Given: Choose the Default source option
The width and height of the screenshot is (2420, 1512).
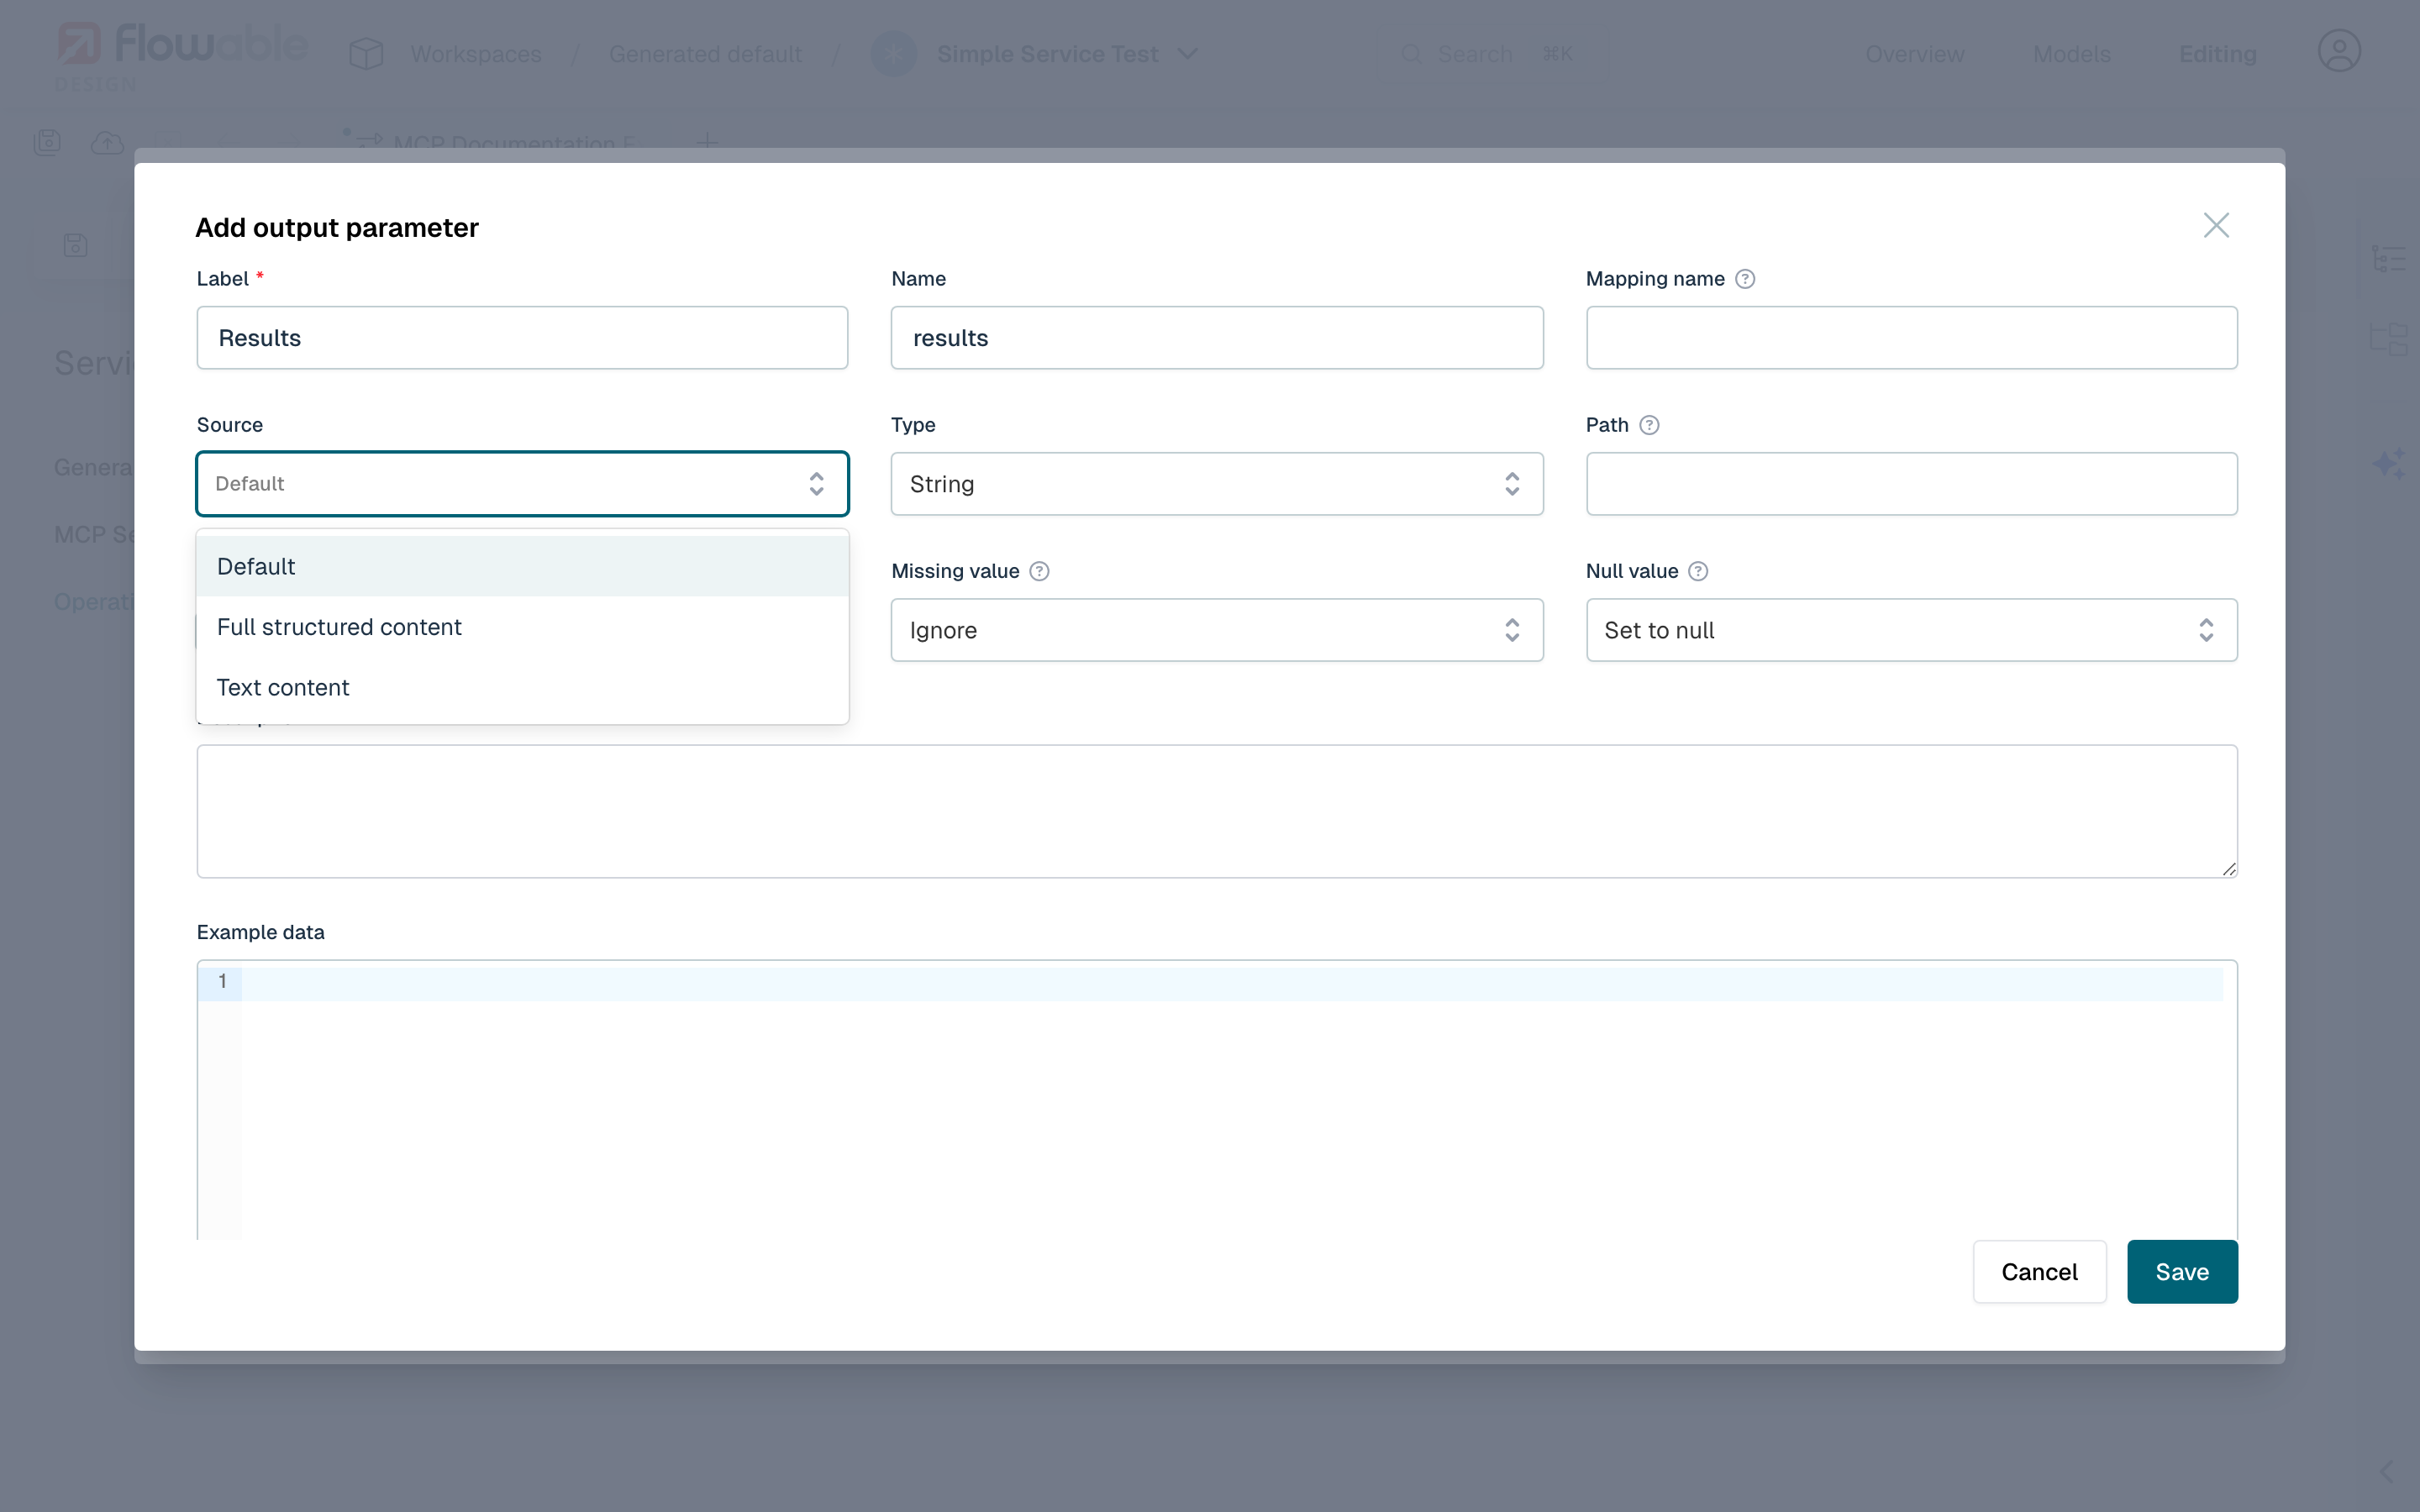Looking at the screenshot, I should click(256, 567).
